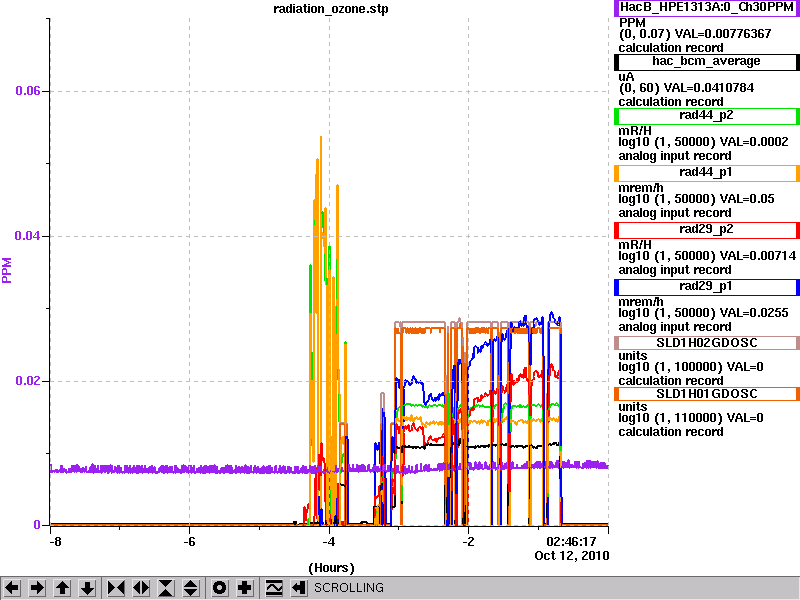This screenshot has width=800, height=600.
Task: Select the rad29_p1 legend entry
Action: coord(707,287)
